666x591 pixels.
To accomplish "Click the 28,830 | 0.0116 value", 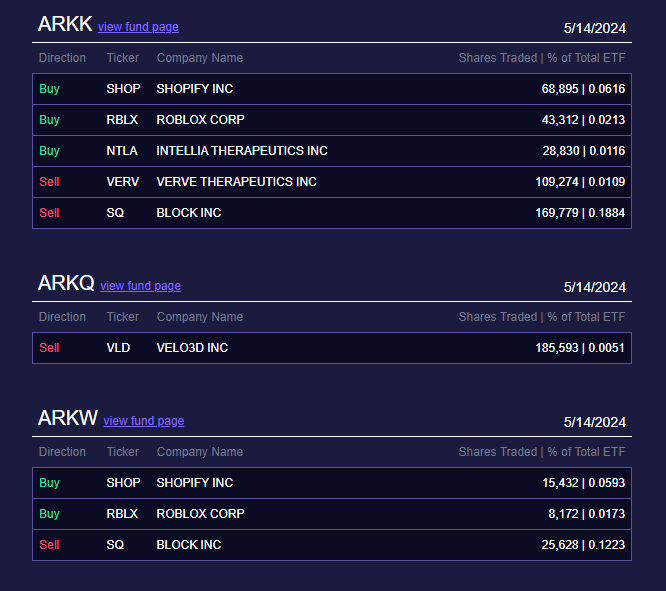I will (x=584, y=151).
